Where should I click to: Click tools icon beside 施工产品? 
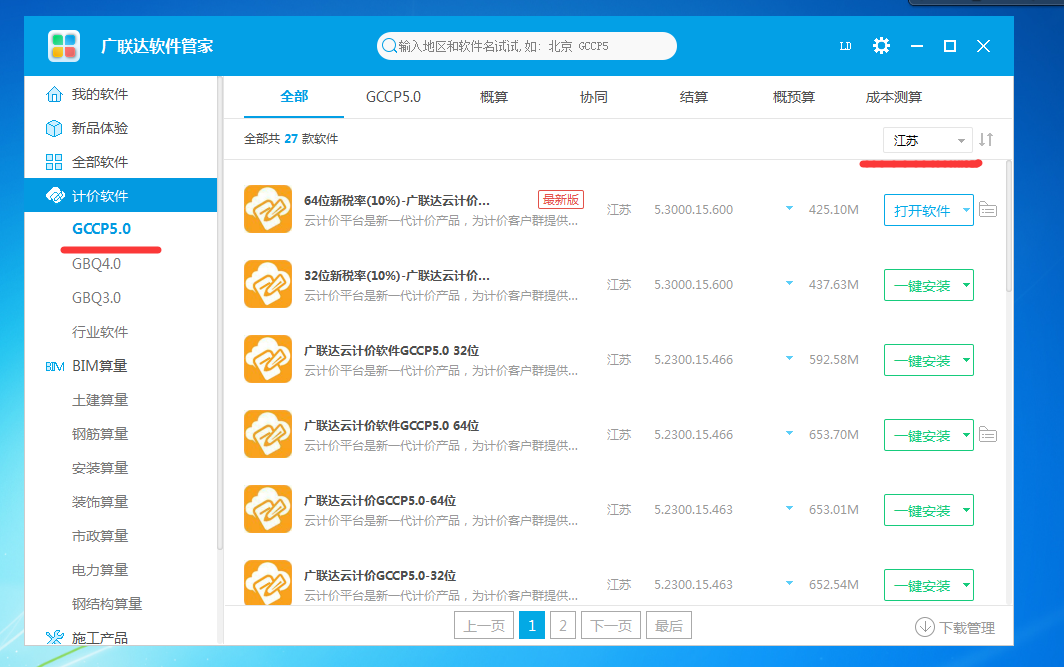54,637
